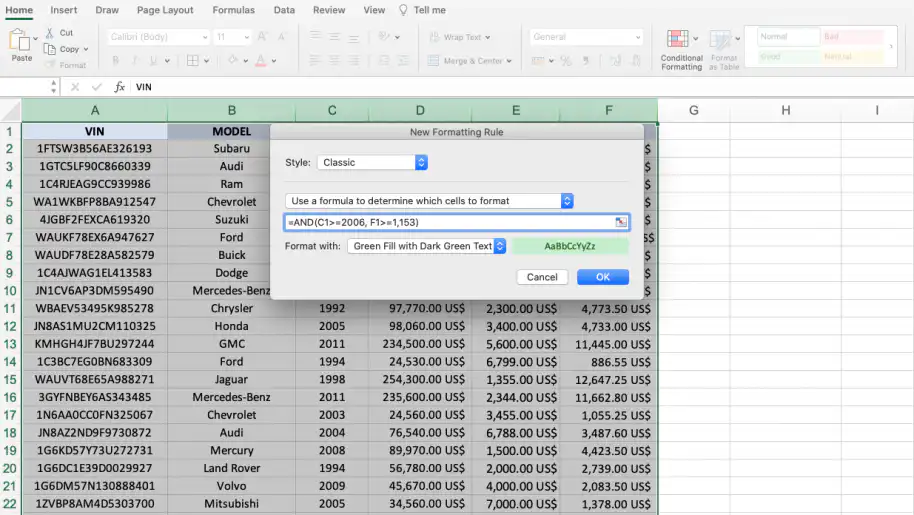Open the Home ribbon tab

click(19, 10)
